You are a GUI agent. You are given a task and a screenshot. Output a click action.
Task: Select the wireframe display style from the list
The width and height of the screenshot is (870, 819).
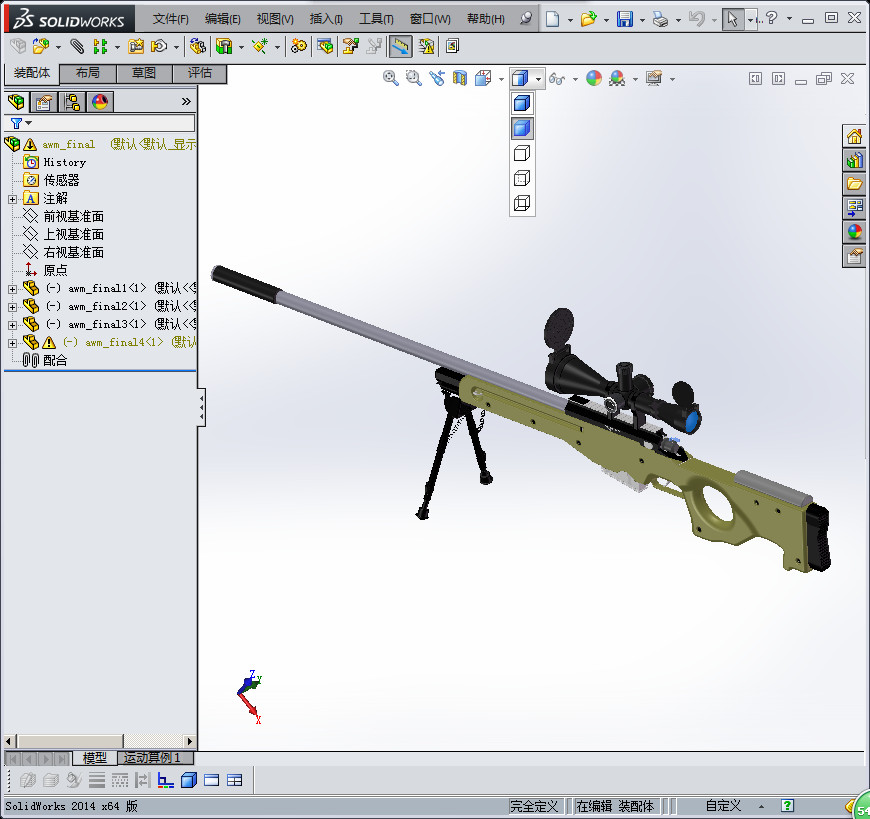[x=522, y=201]
